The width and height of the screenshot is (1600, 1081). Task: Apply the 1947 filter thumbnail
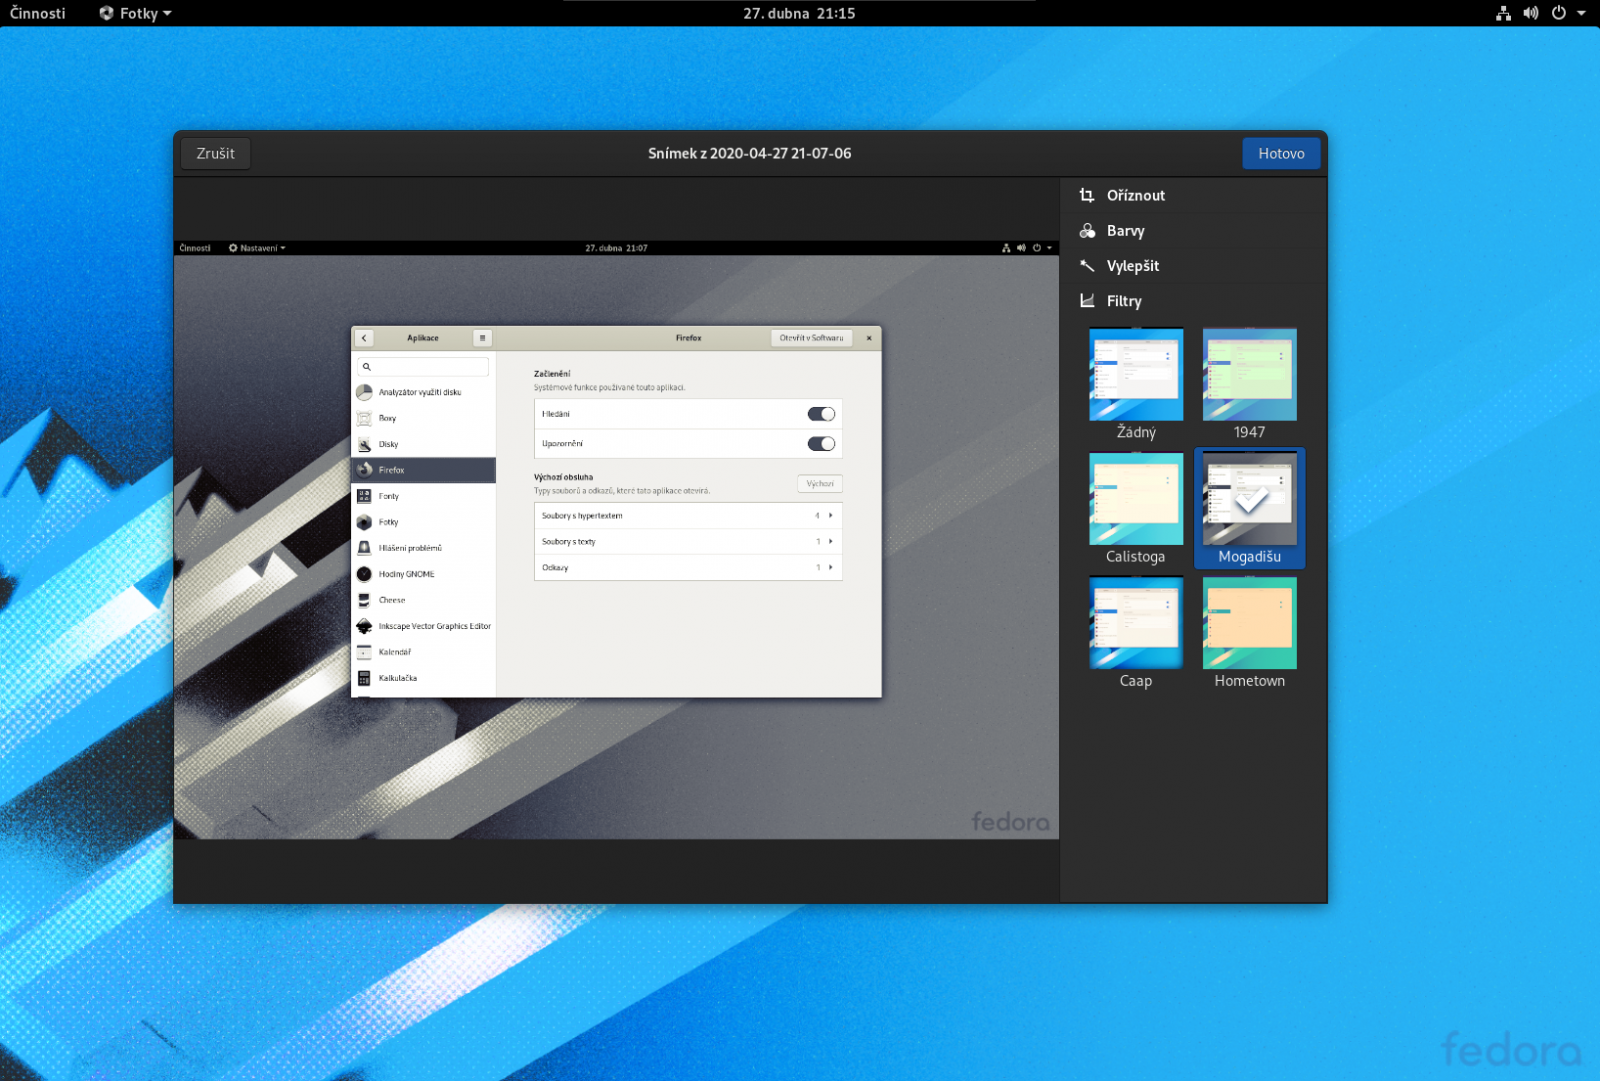coord(1249,374)
